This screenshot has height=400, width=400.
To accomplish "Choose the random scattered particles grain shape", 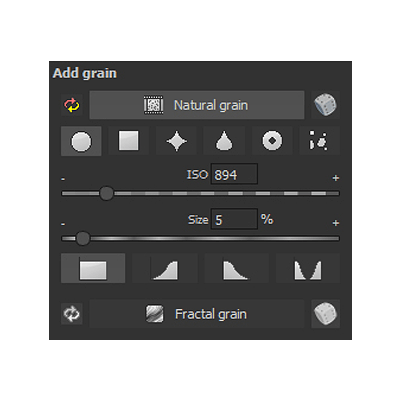I will (x=319, y=141).
